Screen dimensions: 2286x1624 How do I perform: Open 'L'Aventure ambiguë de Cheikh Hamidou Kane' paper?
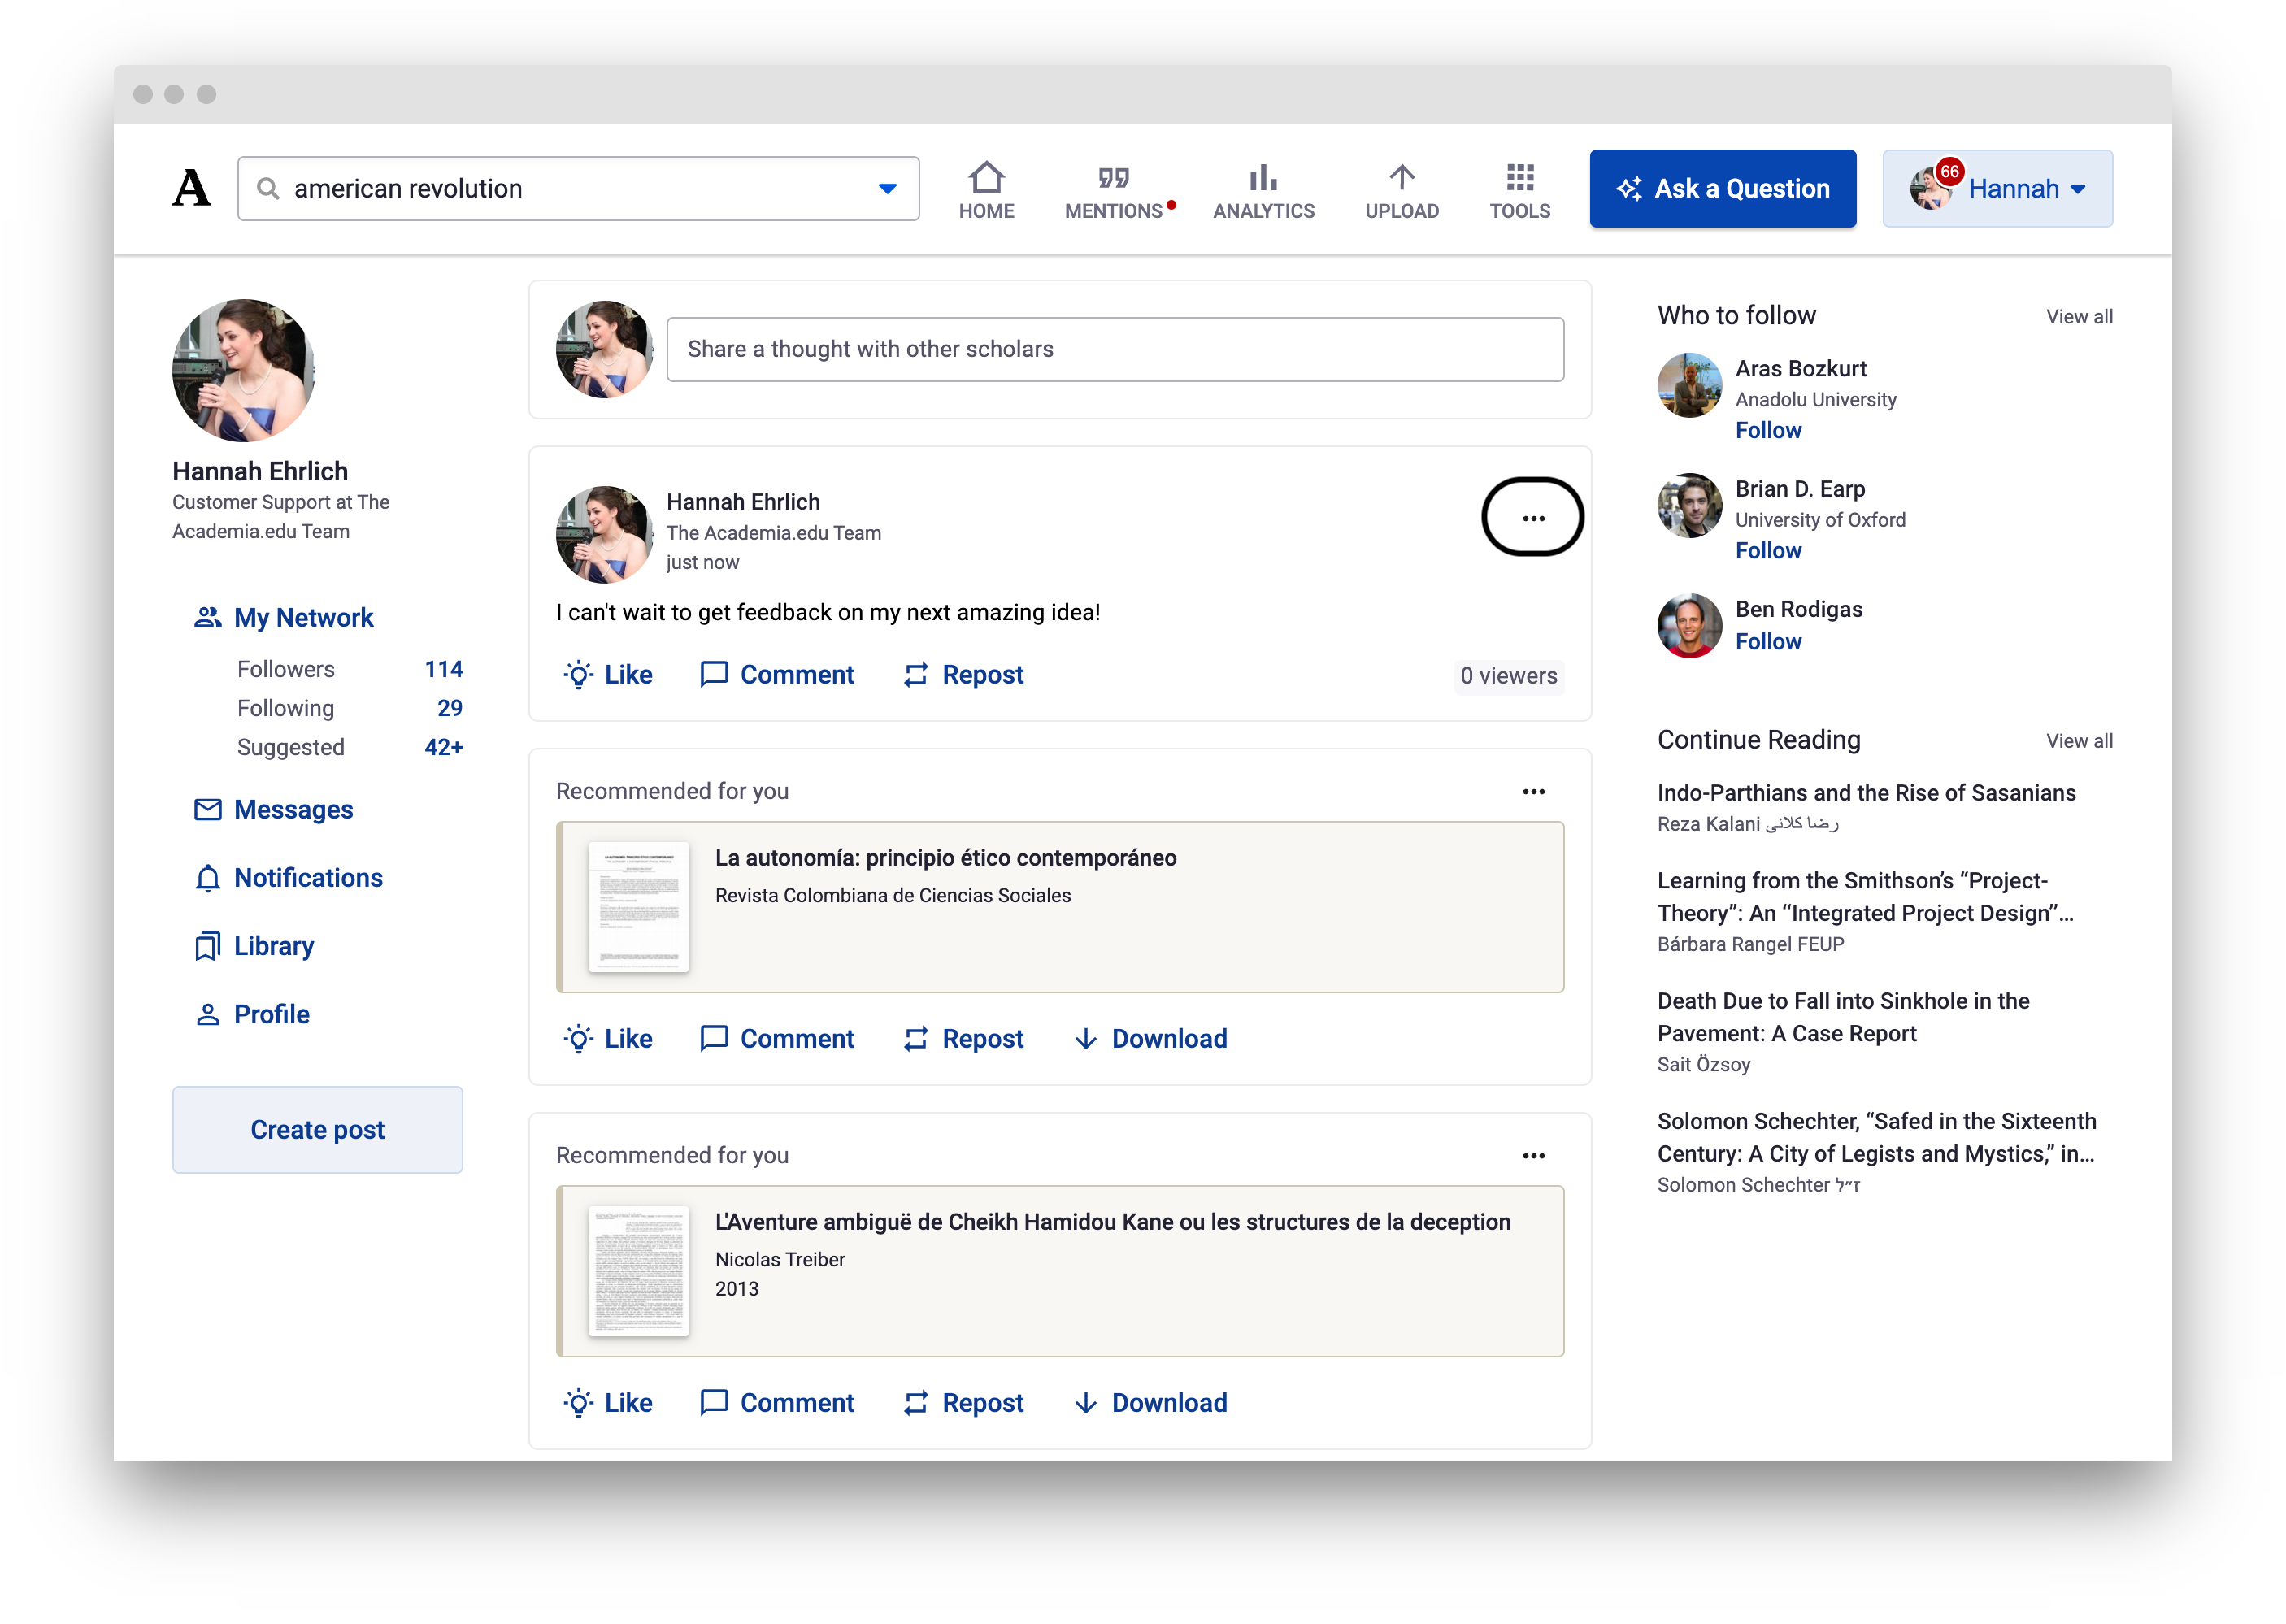(x=1112, y=1222)
